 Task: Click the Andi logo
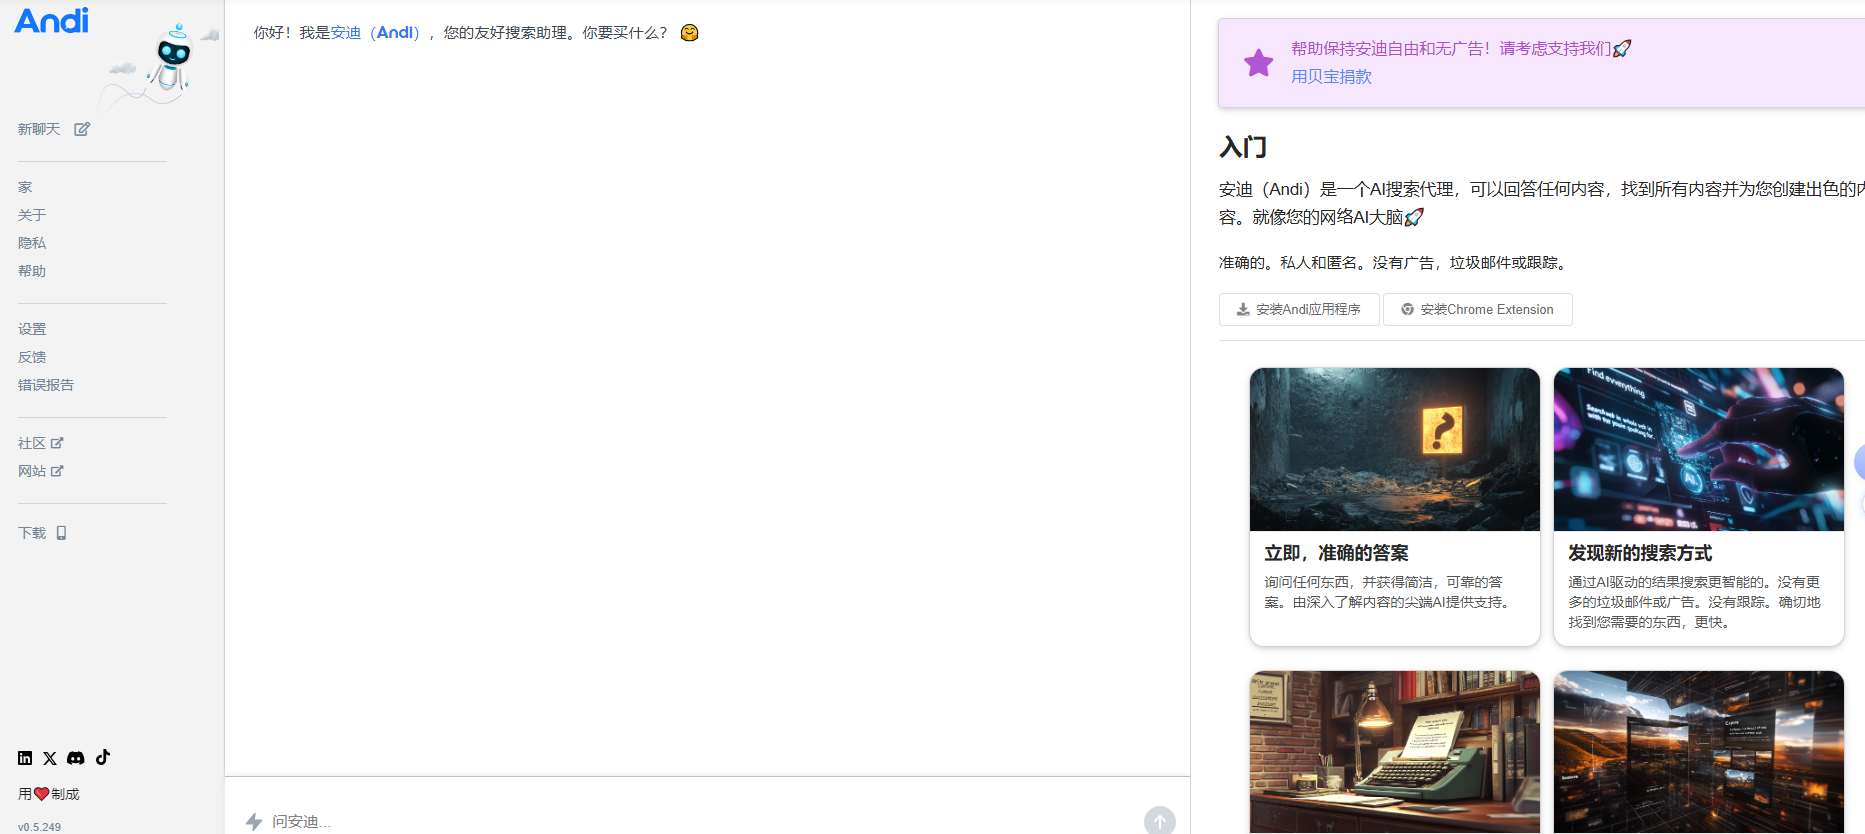pyautogui.click(x=52, y=20)
